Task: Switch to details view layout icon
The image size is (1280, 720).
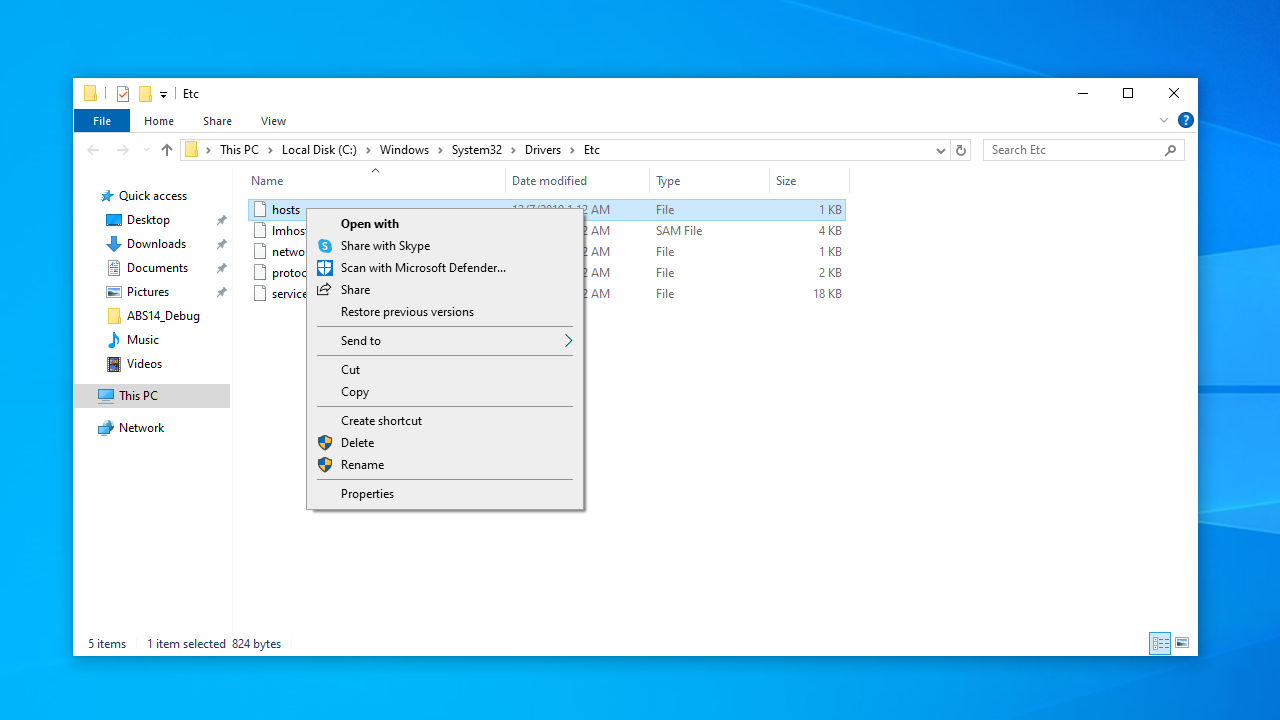Action: [x=1160, y=643]
